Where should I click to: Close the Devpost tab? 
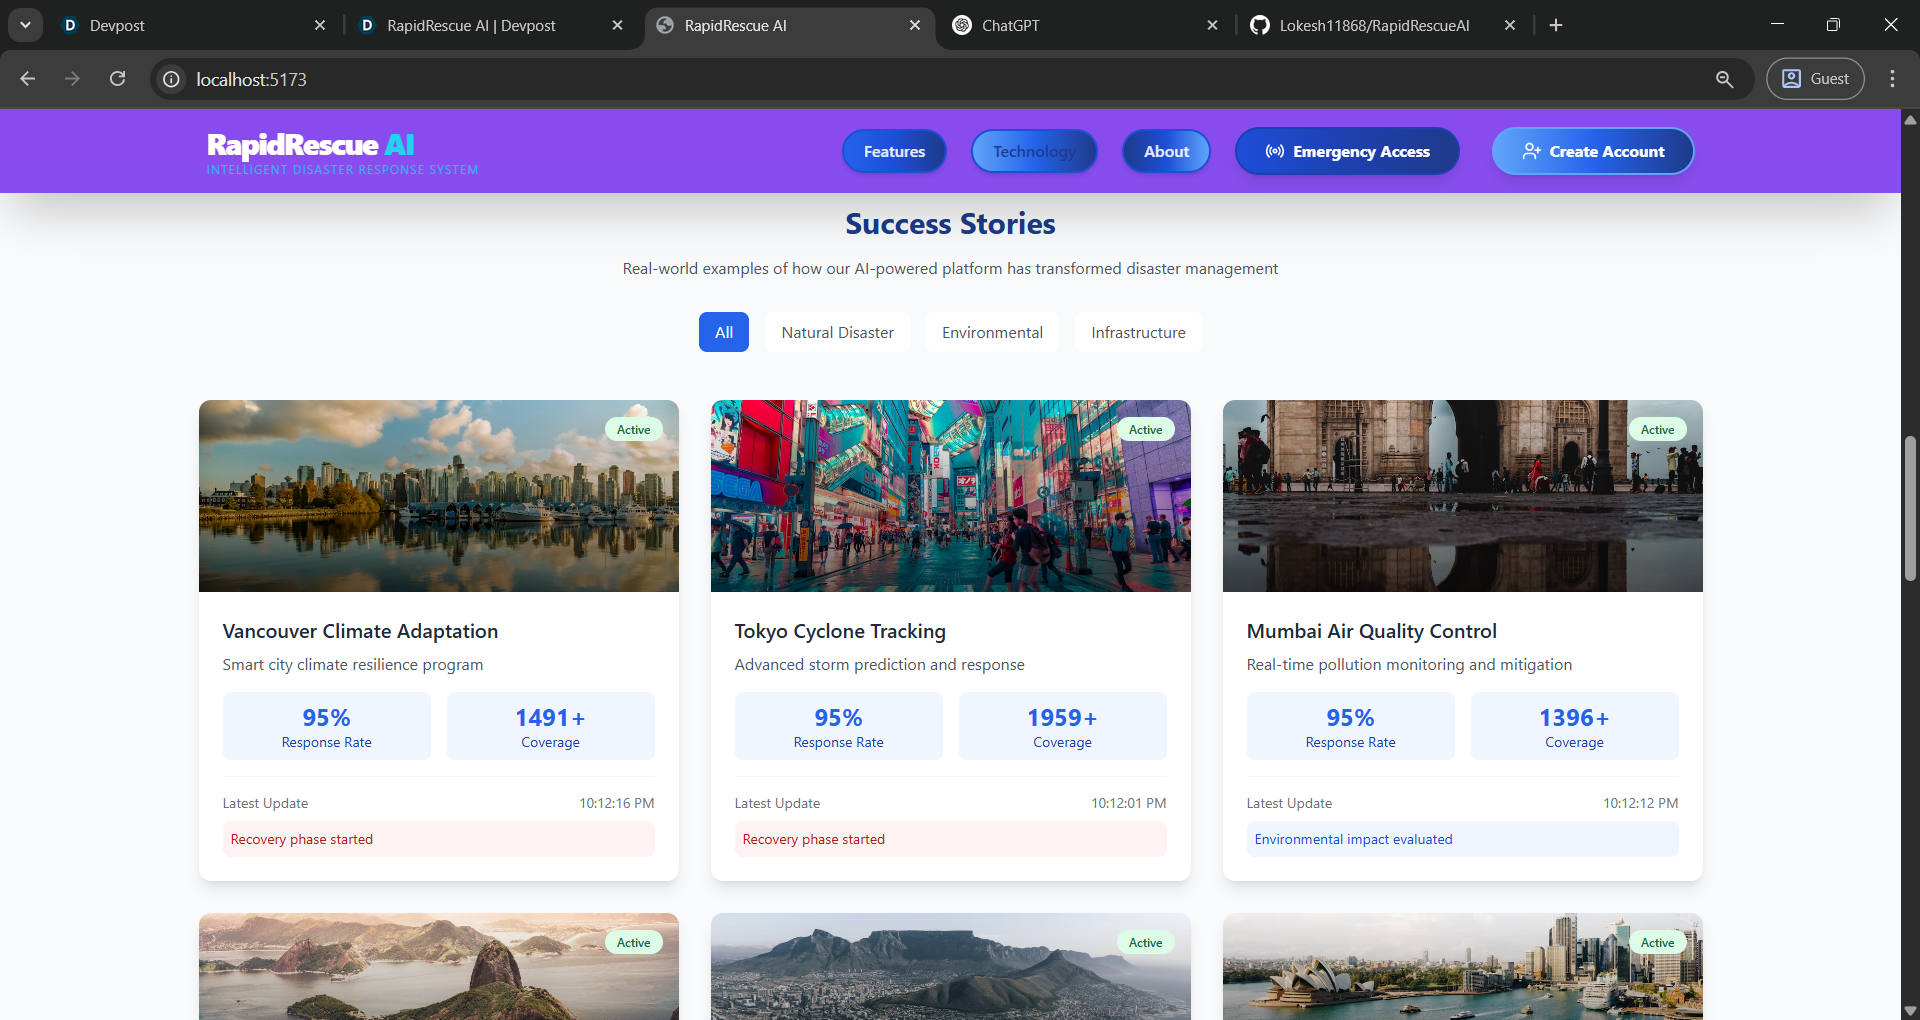(320, 25)
